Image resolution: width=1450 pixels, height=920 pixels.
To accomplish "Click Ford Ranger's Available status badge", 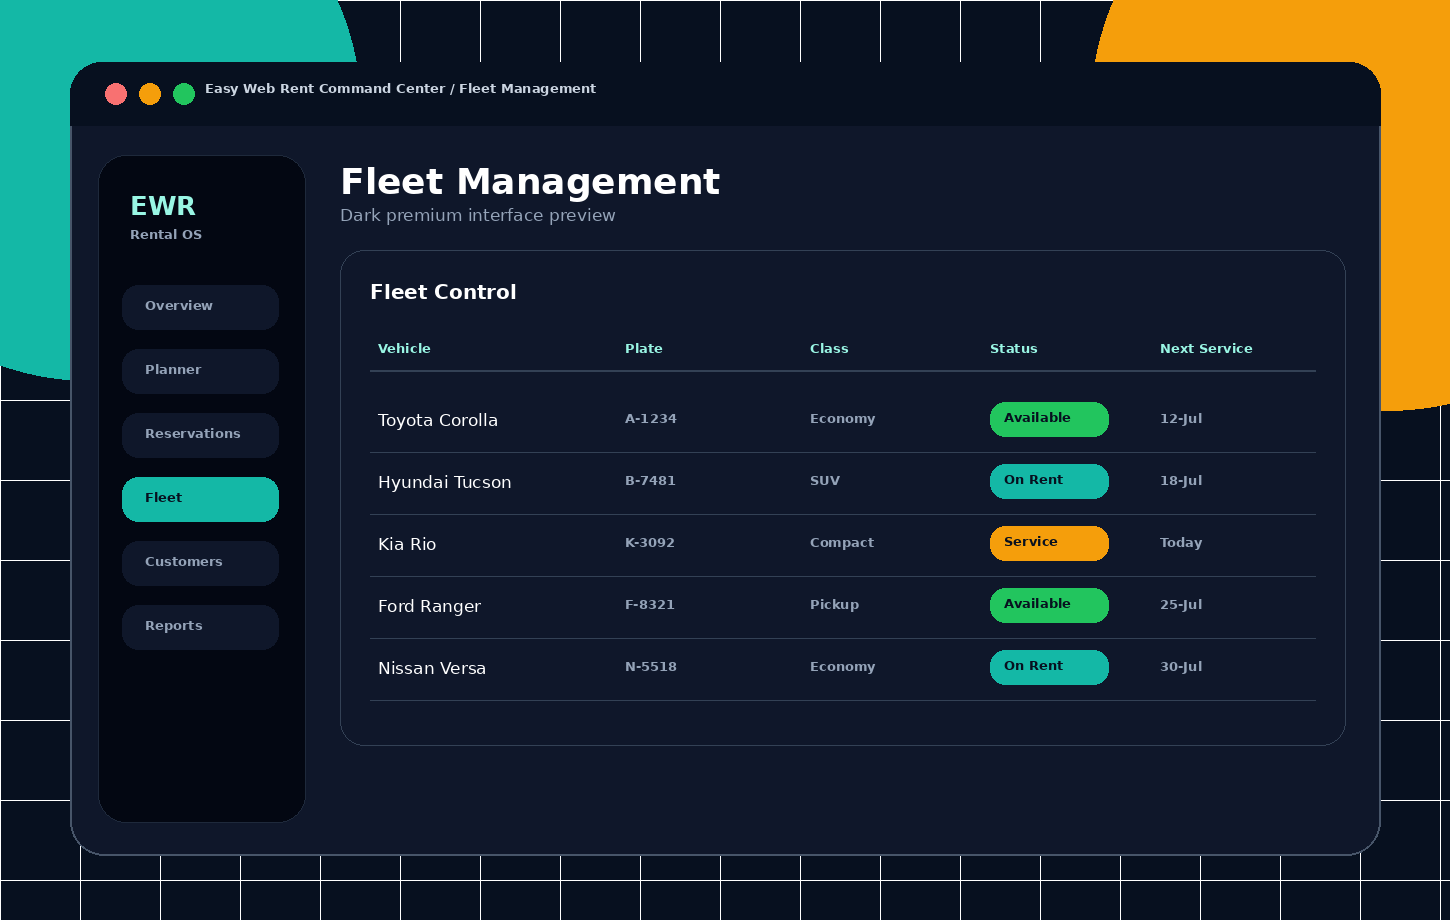I will (x=1049, y=605).
